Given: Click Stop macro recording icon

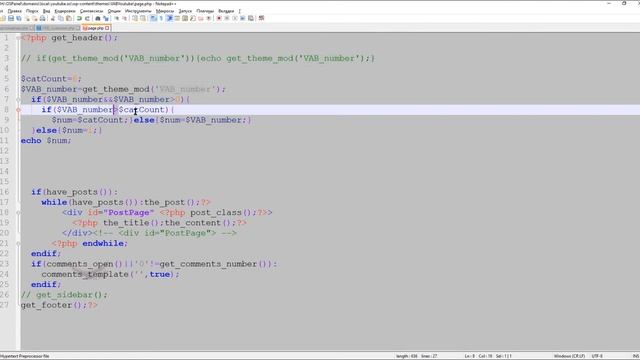Looking at the screenshot, I should tap(227, 18).
